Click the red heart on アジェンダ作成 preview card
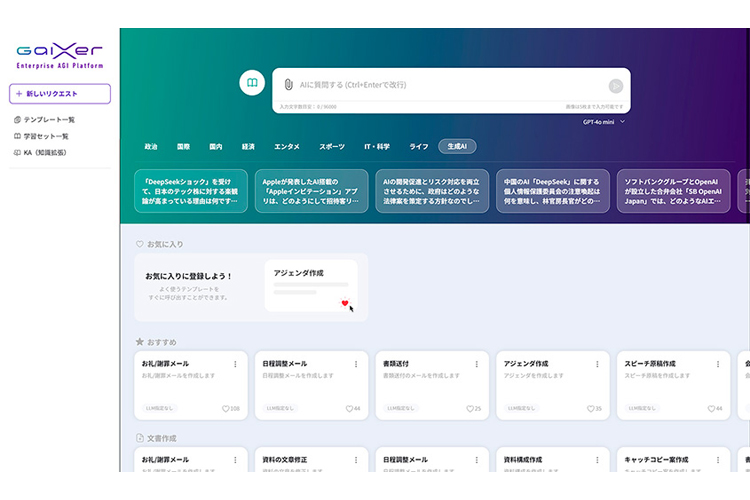This screenshot has height=500, width=750. (344, 303)
